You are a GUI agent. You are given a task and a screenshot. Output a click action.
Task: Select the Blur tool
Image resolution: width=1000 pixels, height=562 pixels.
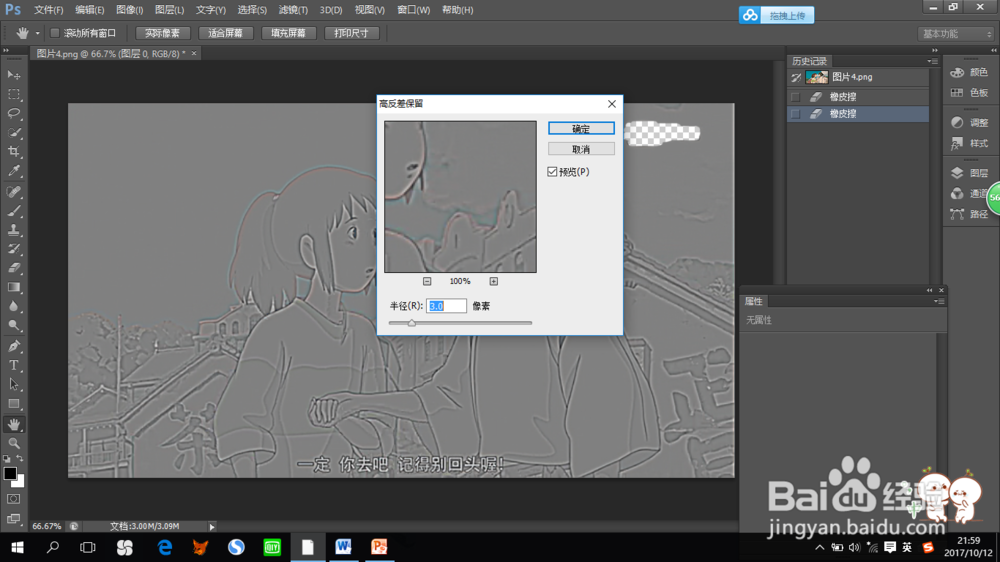[x=14, y=306]
